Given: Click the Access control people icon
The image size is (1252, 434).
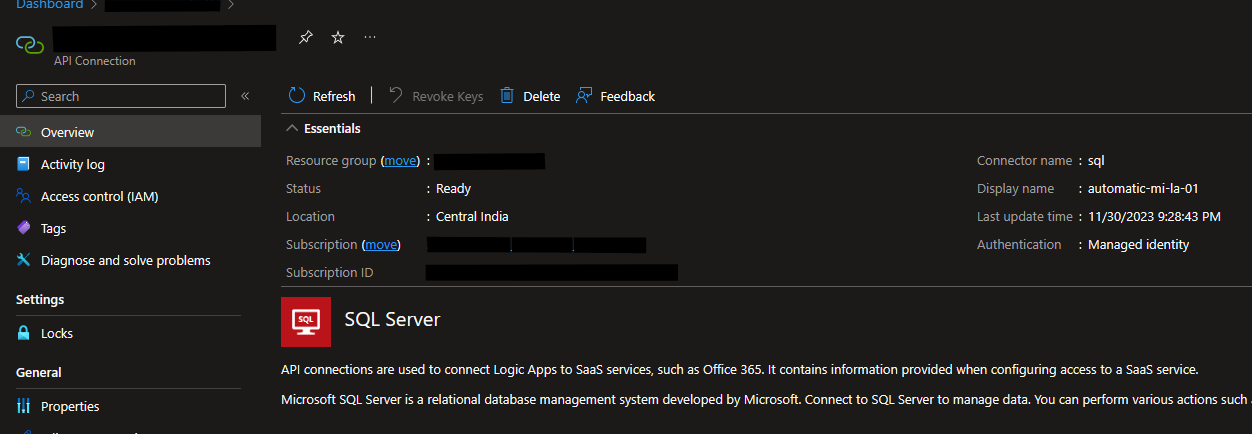Looking at the screenshot, I should click(x=24, y=196).
